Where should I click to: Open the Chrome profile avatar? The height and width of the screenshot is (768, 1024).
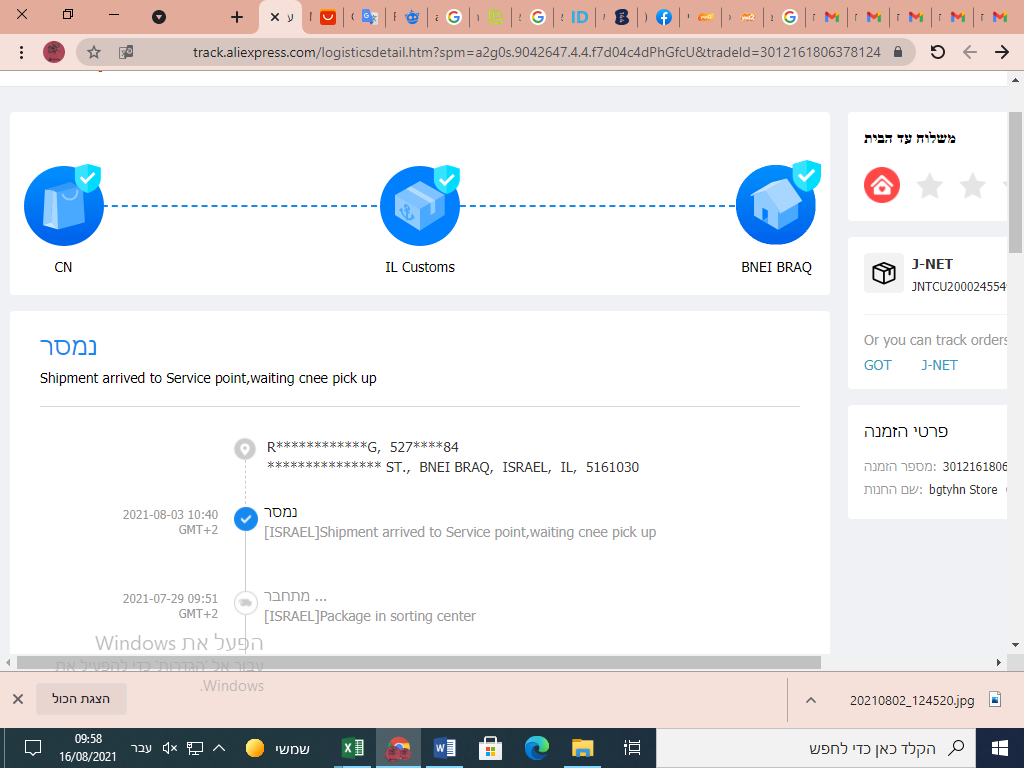[x=54, y=52]
